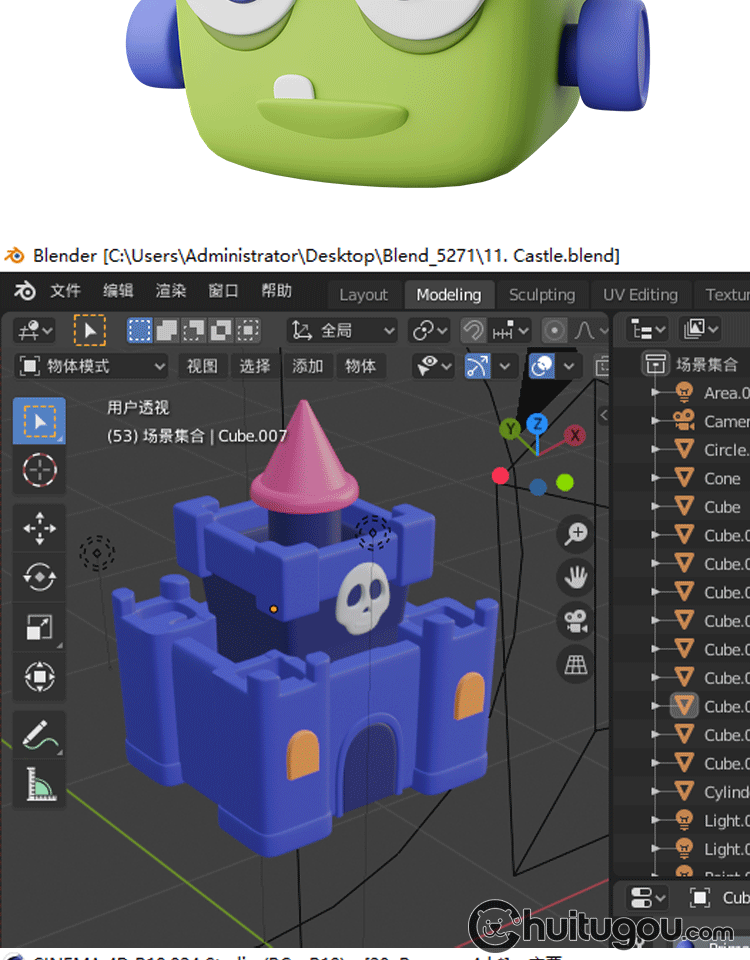Click the 添加 button in viewport header
Screen dimensions: 750x960
click(x=307, y=366)
